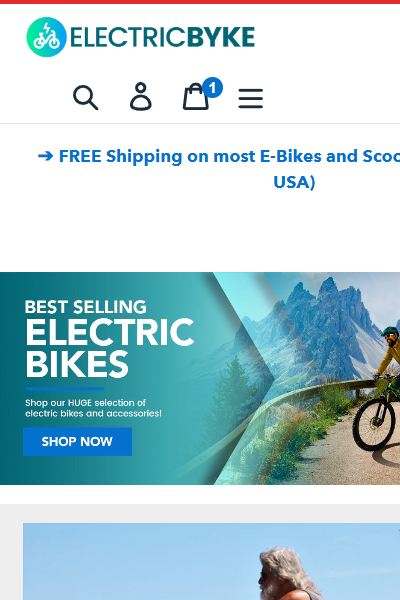Screen dimensions: 400x600
Task: View the shopping bag cart
Action: coord(196,97)
